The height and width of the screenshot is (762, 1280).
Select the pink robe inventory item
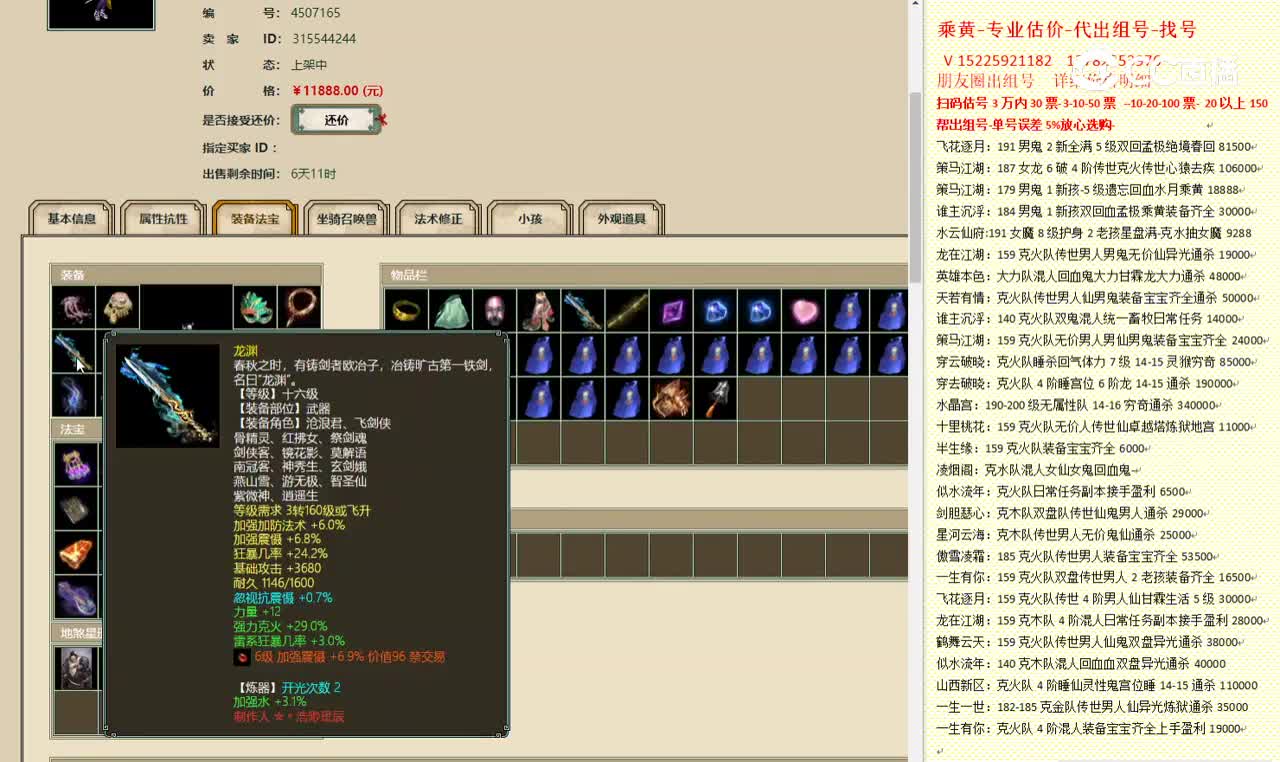[539, 310]
